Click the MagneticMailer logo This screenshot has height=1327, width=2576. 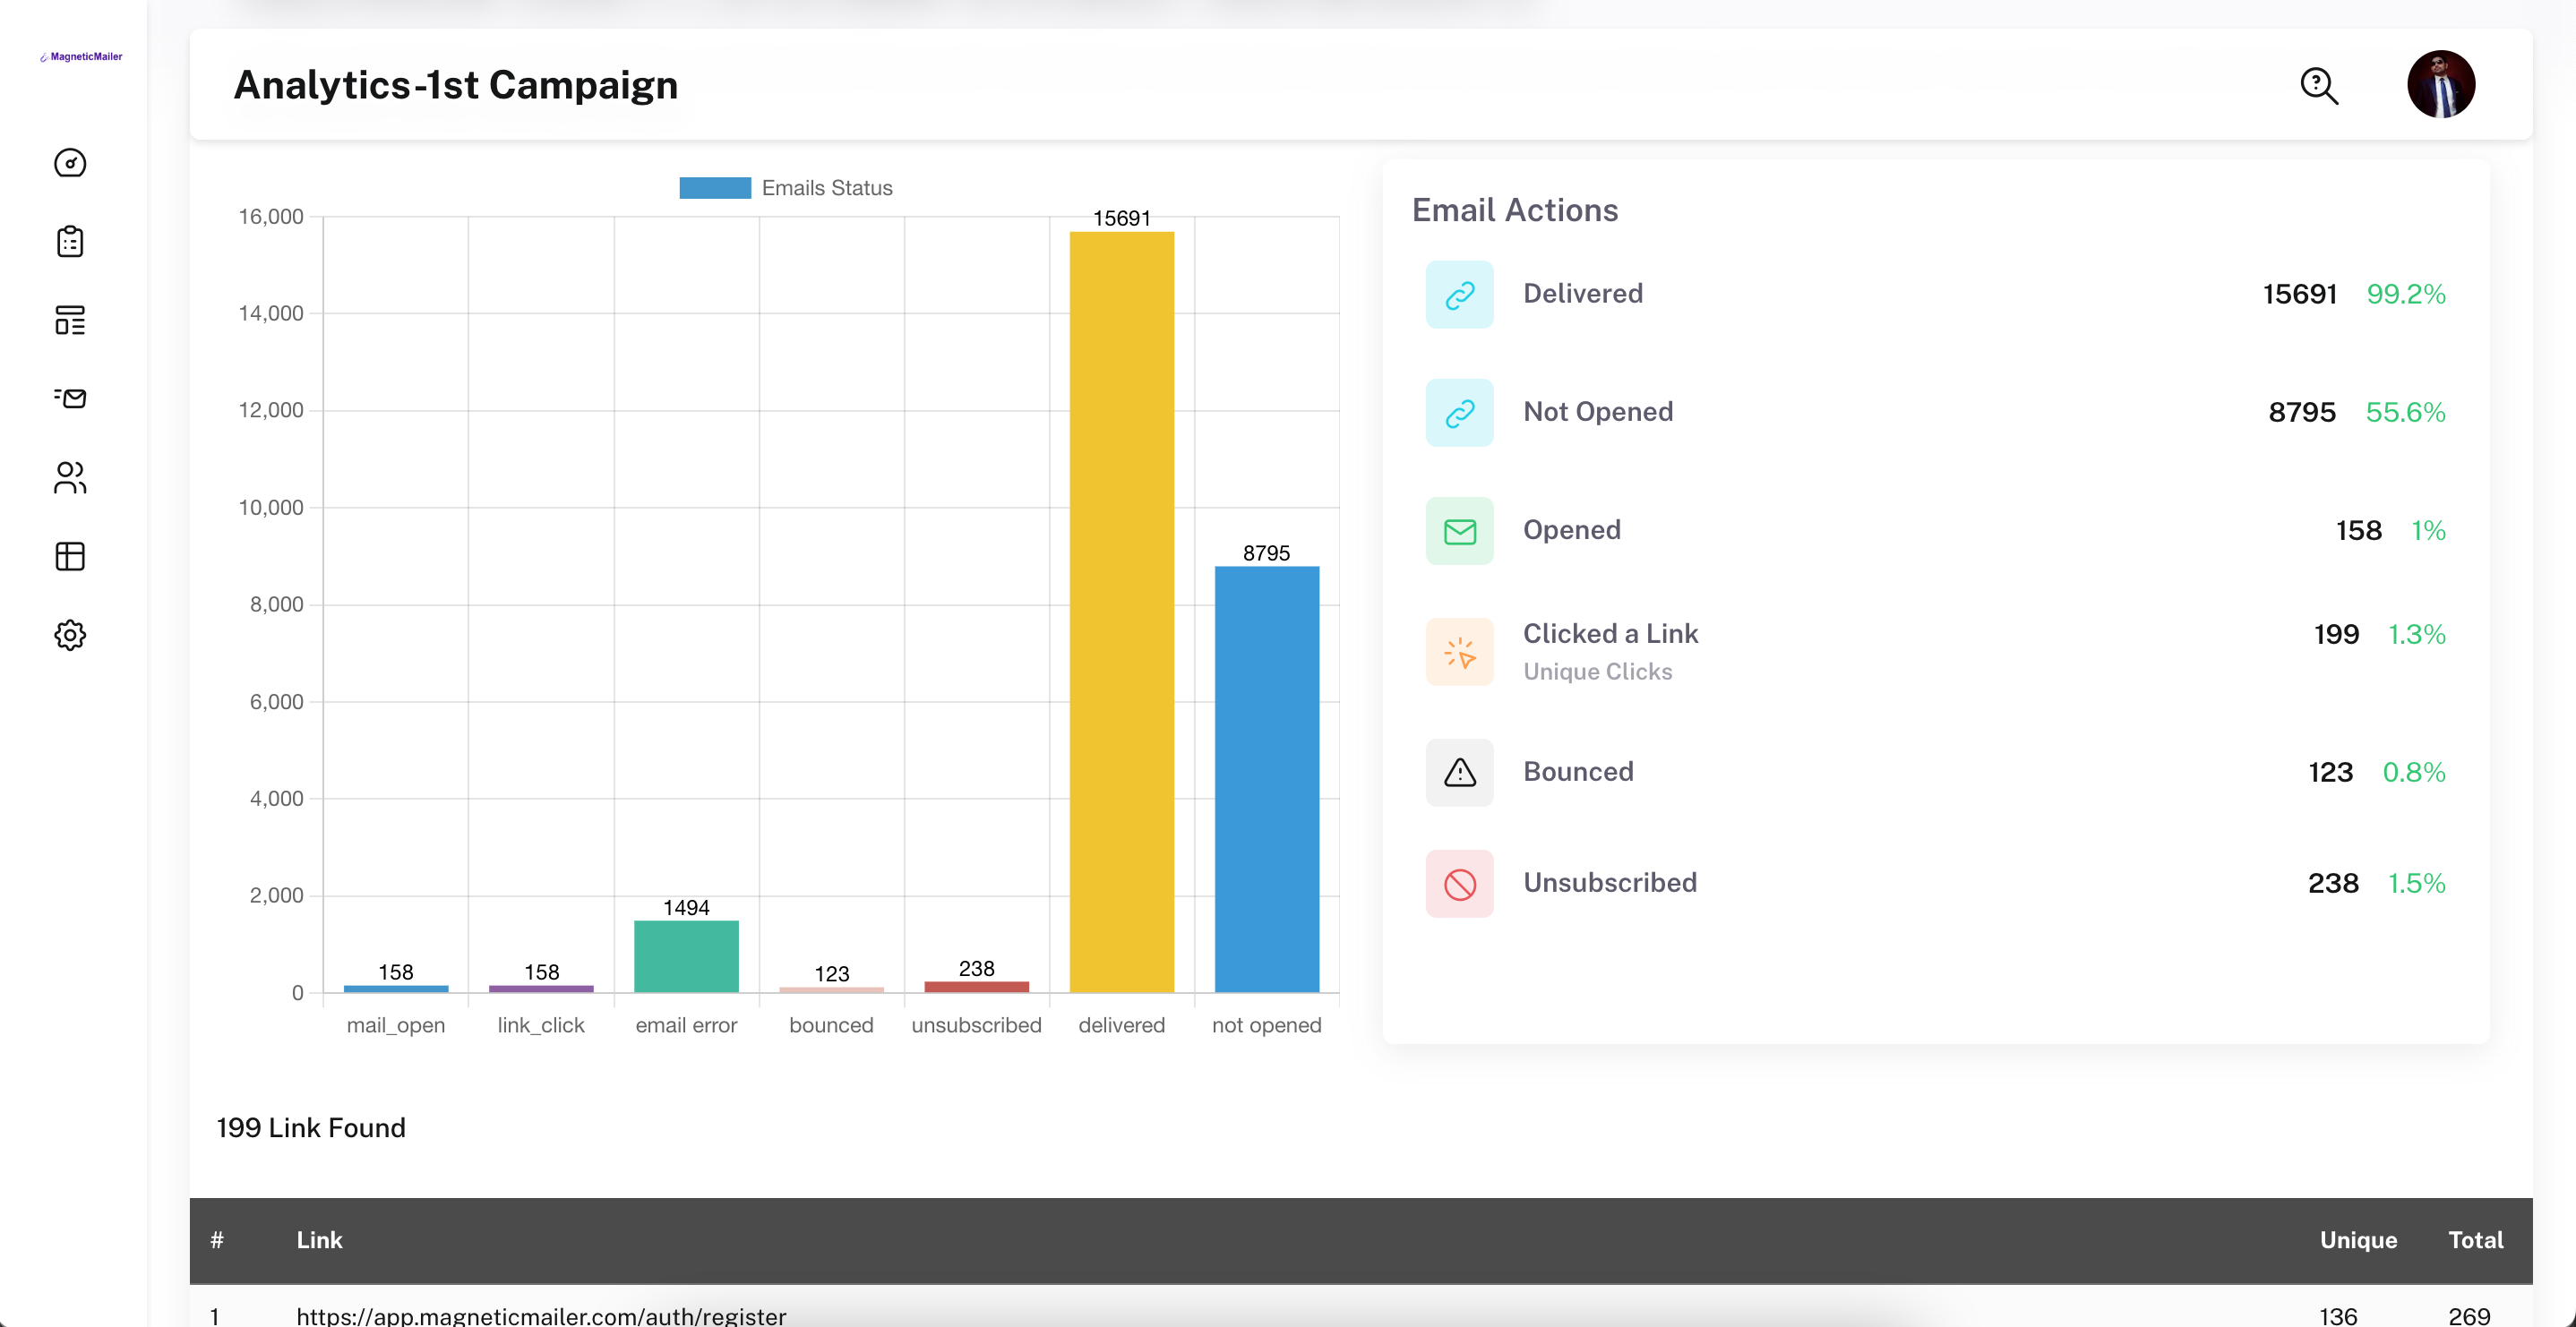[x=81, y=57]
